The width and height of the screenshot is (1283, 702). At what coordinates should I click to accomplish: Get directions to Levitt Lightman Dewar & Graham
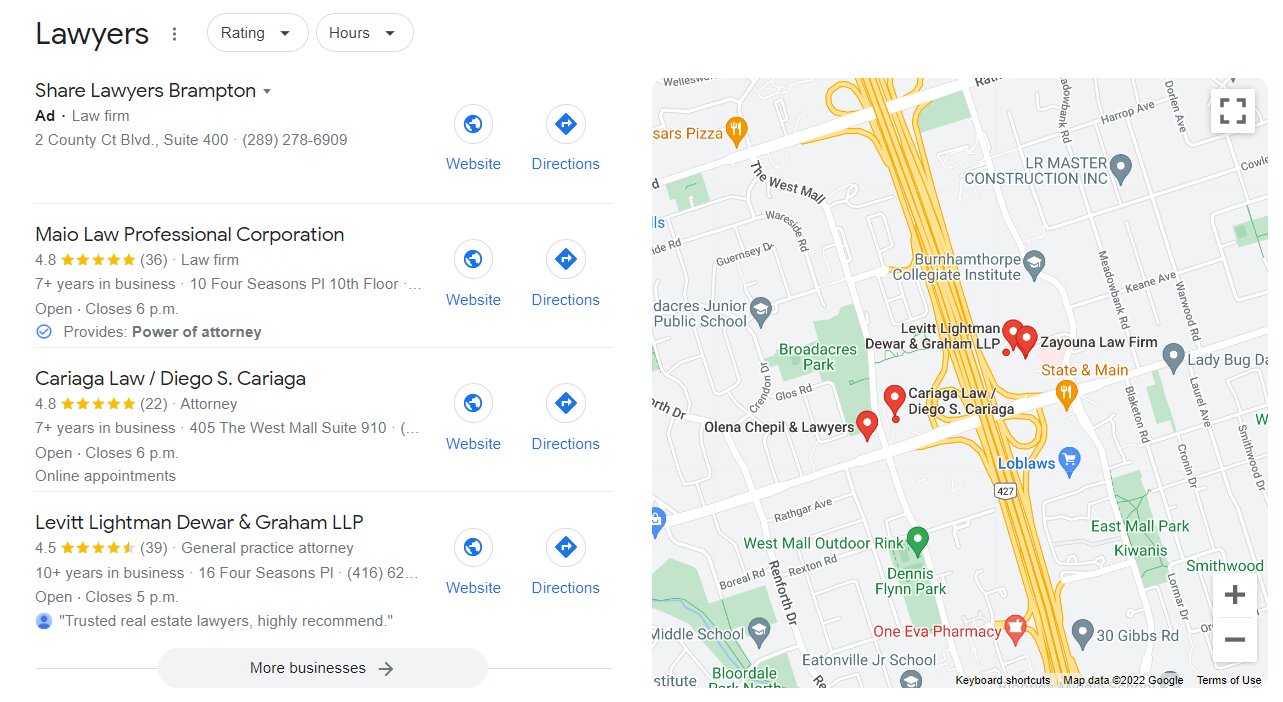pyautogui.click(x=565, y=548)
